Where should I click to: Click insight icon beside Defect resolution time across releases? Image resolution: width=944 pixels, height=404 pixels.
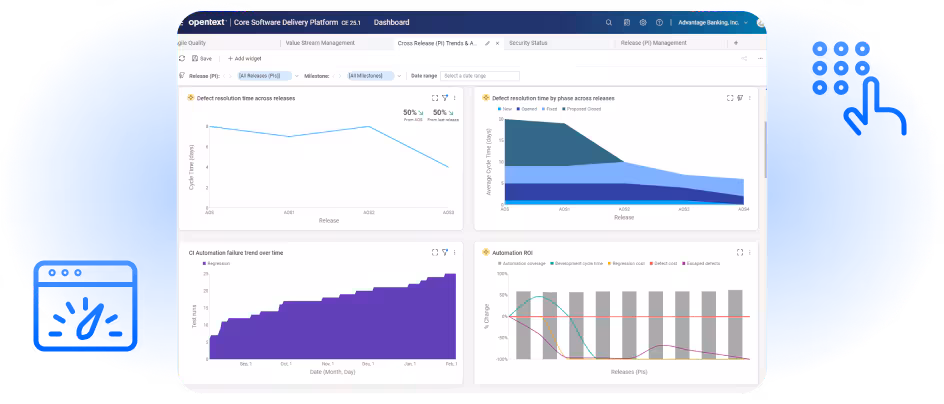click(191, 98)
